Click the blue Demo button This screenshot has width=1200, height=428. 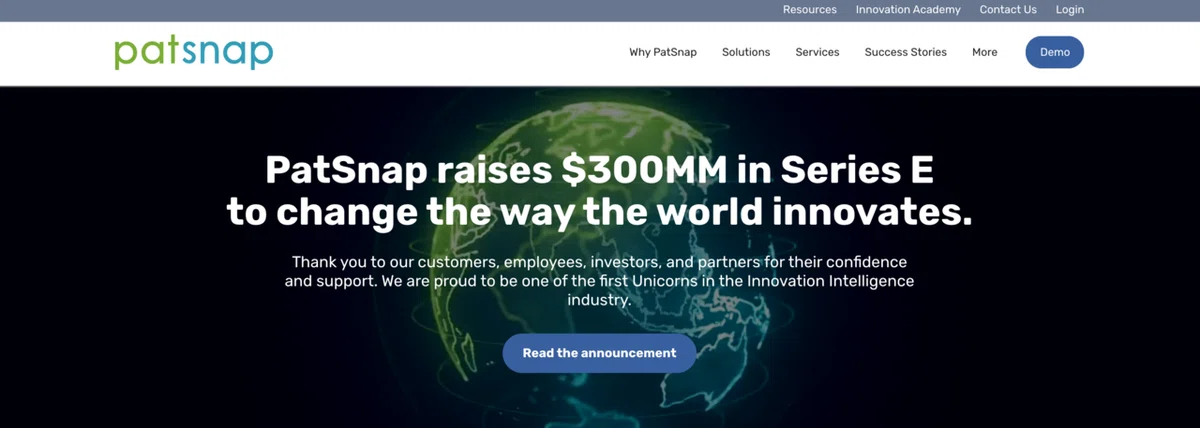1055,52
